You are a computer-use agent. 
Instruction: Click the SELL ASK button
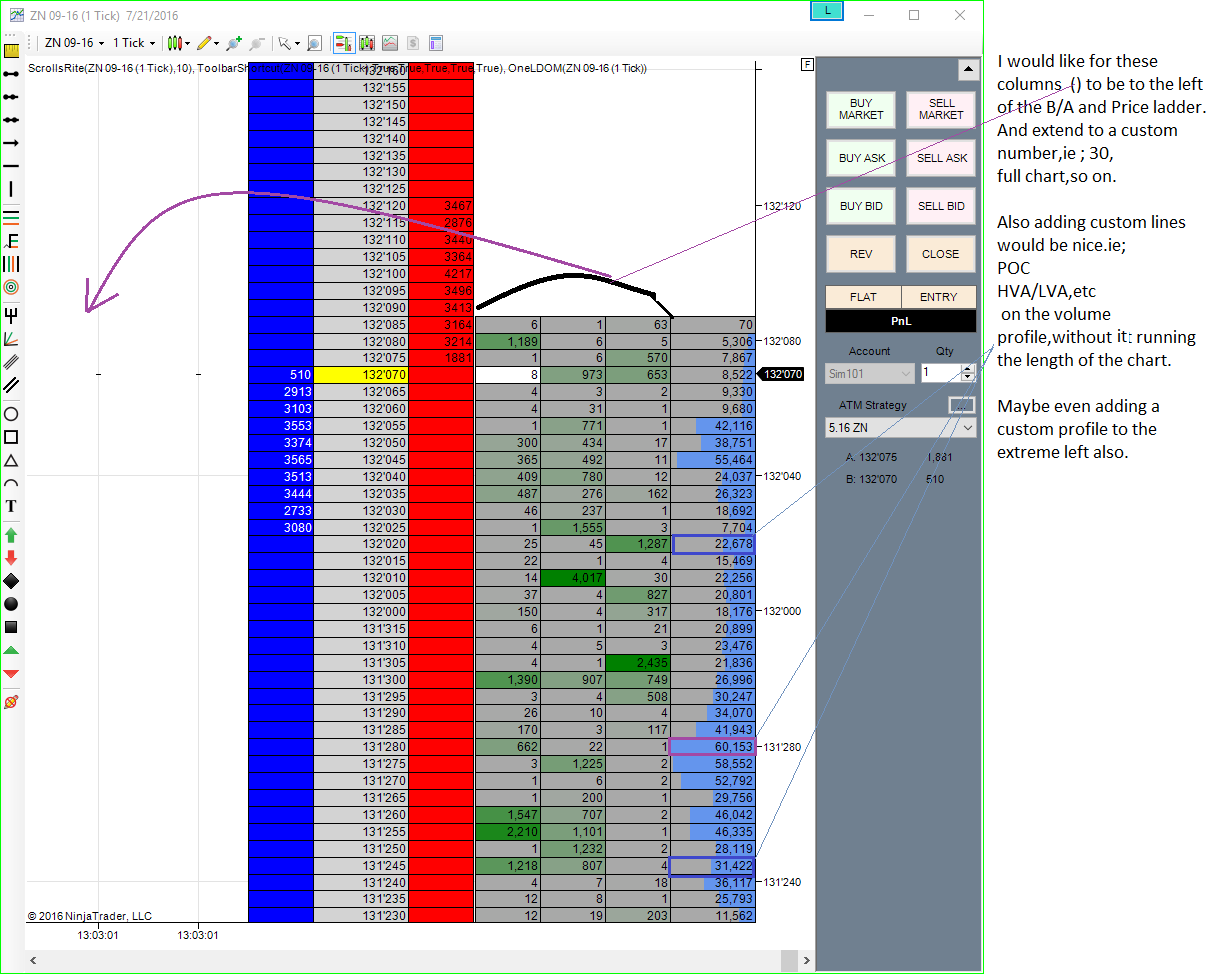941,158
